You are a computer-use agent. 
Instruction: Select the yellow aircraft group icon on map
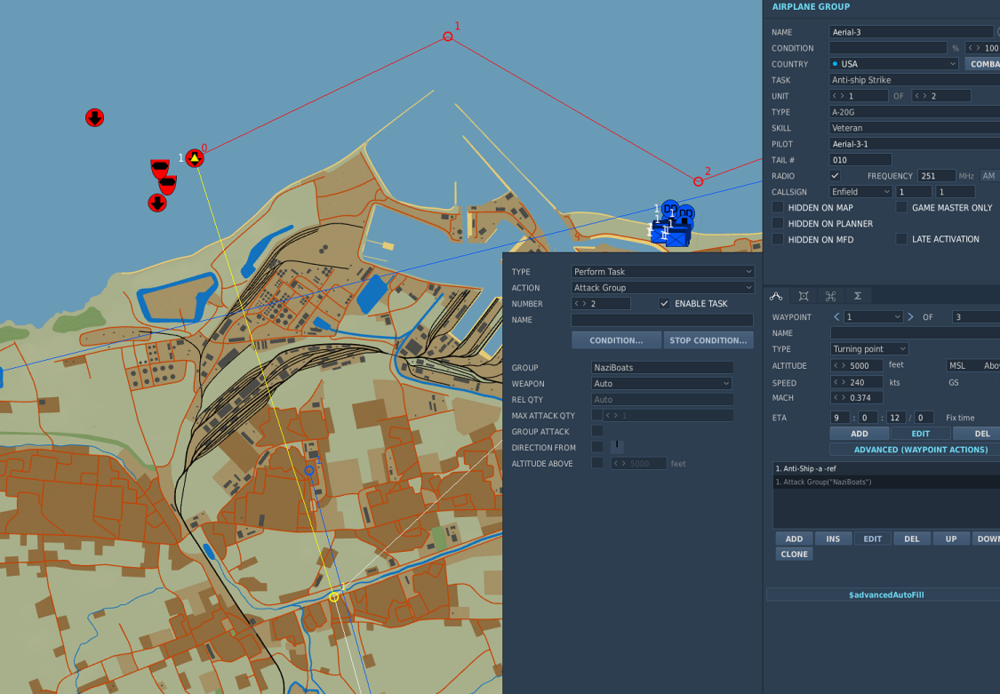(x=195, y=158)
